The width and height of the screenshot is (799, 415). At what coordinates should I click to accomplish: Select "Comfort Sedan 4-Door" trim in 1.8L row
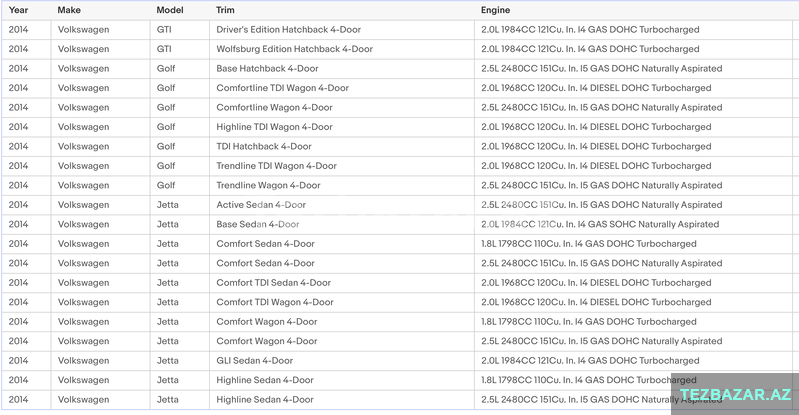click(265, 244)
